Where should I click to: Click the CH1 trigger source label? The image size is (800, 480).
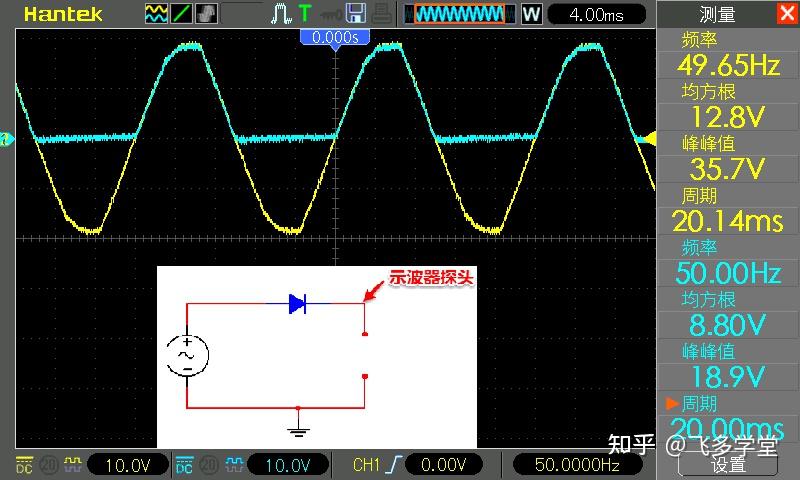pyautogui.click(x=367, y=465)
